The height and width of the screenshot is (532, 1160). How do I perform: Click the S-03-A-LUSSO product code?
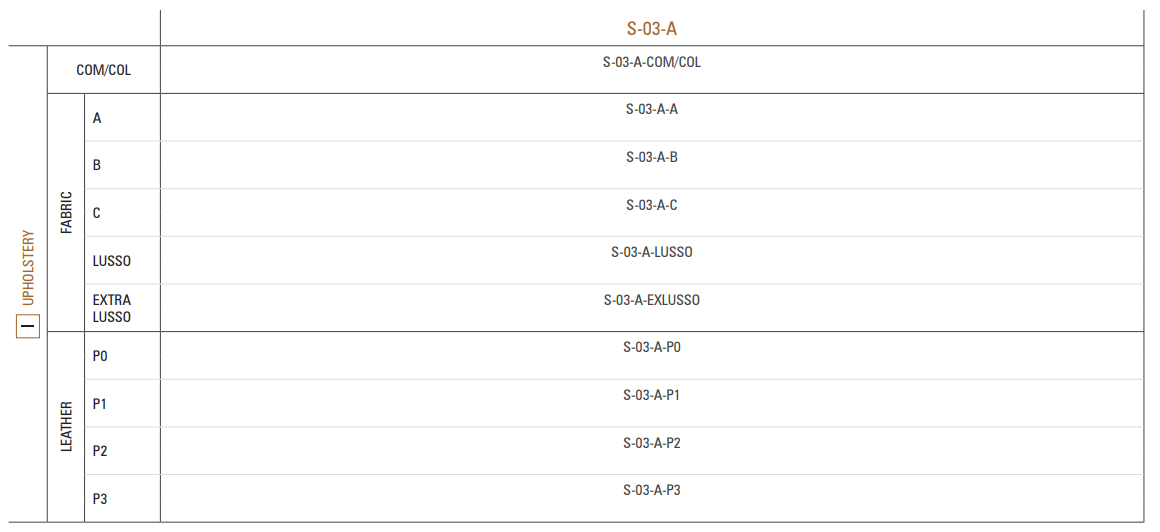651,252
